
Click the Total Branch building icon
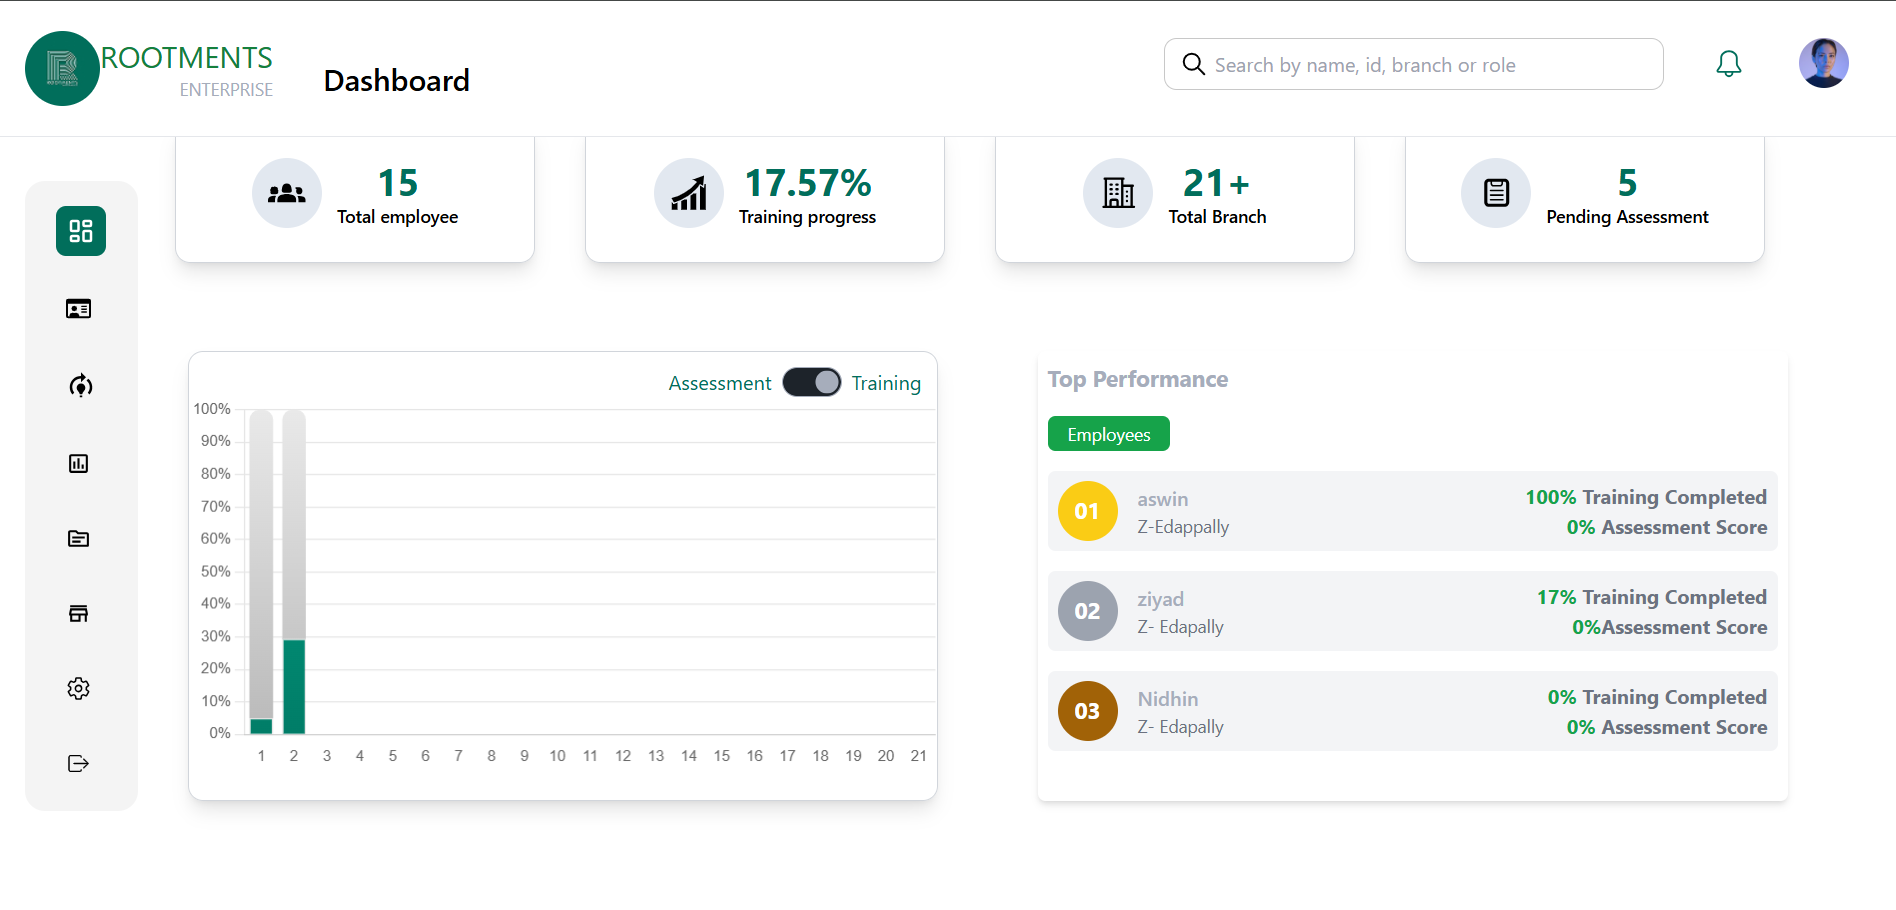click(x=1118, y=193)
